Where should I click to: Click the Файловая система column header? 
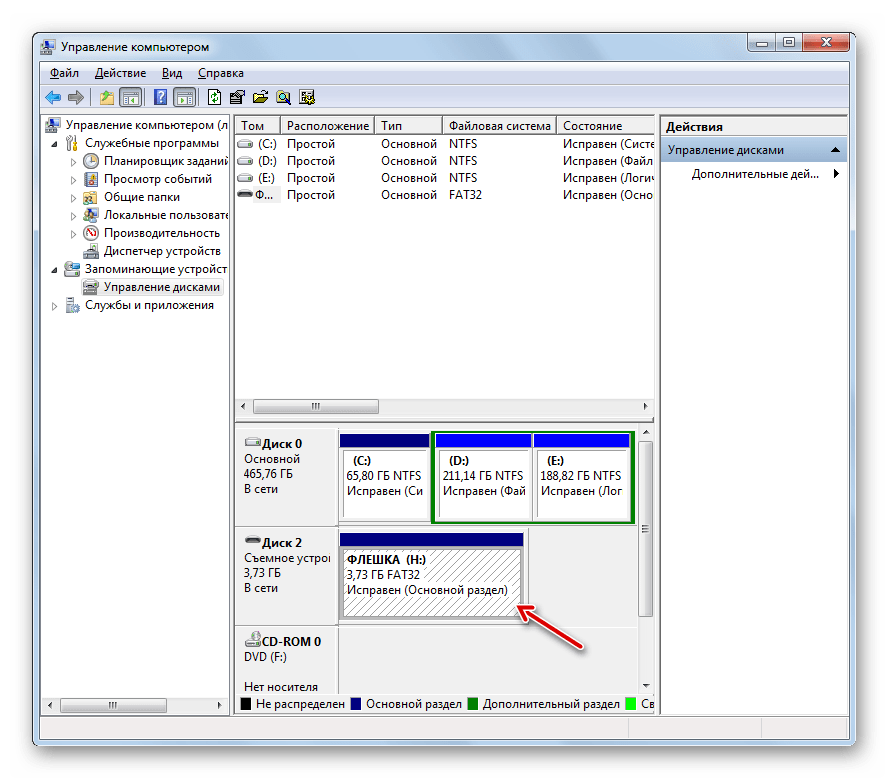tap(499, 126)
